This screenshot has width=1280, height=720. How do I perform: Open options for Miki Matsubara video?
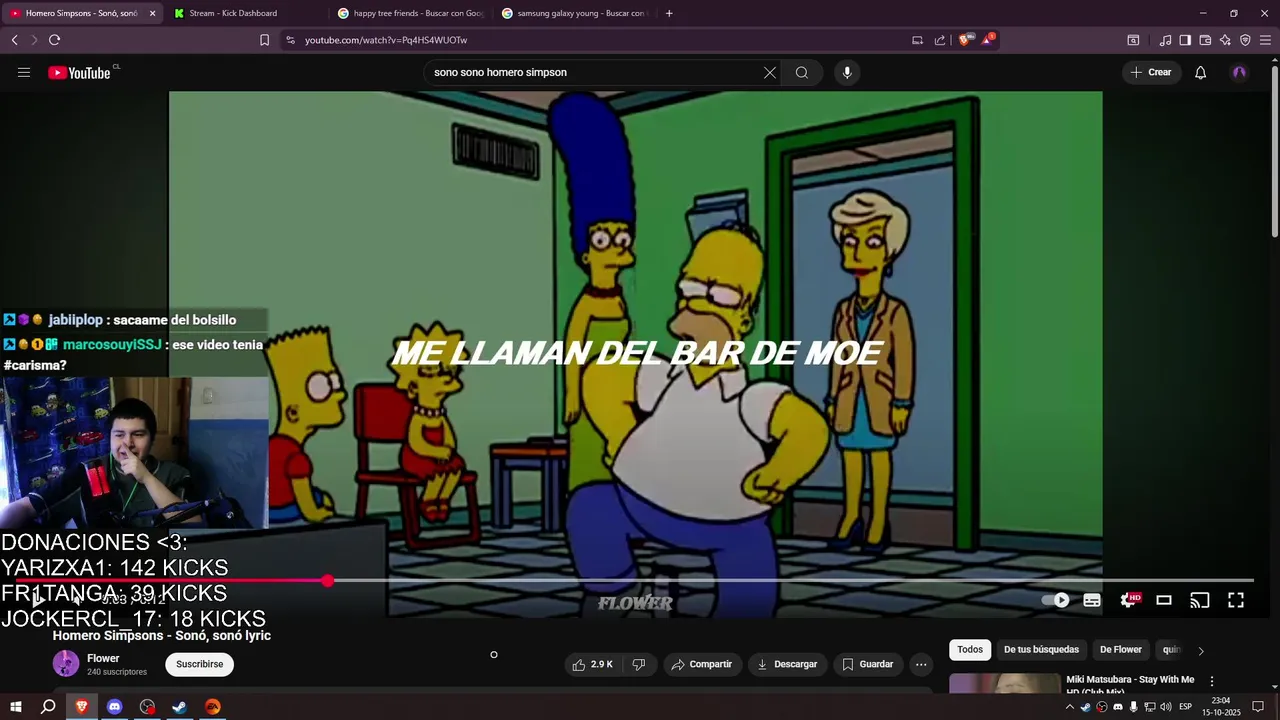click(1212, 681)
